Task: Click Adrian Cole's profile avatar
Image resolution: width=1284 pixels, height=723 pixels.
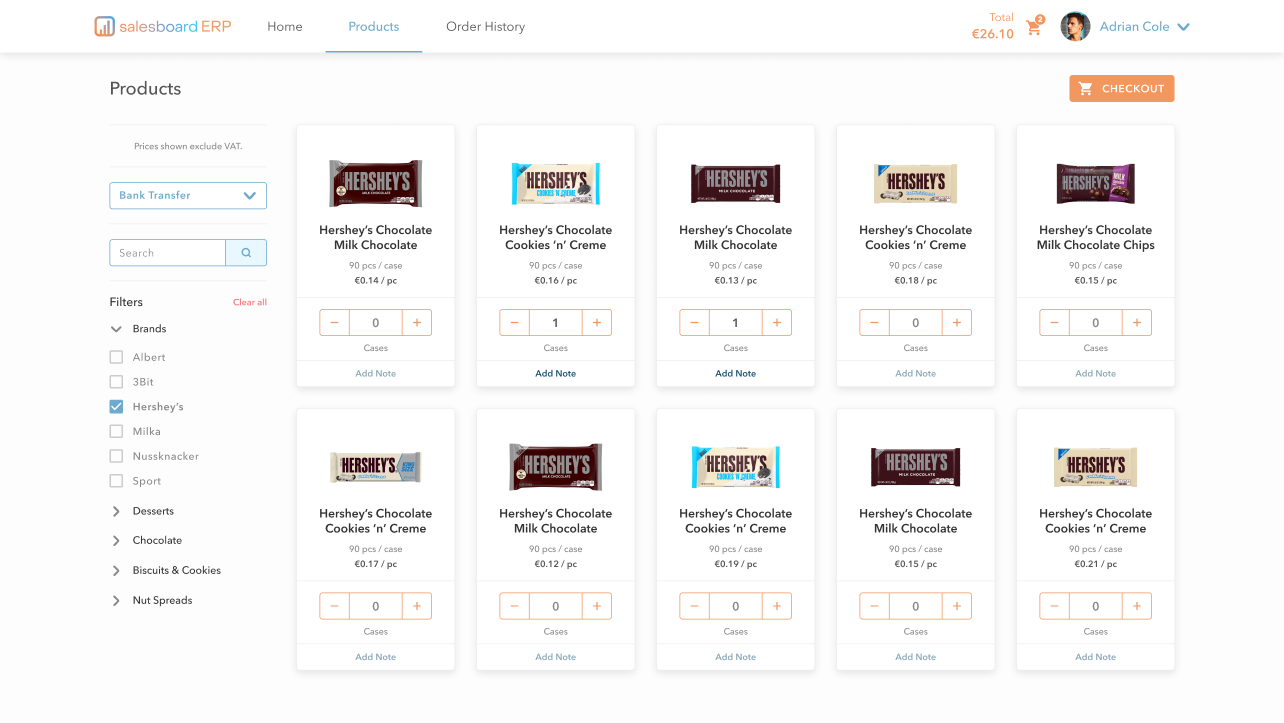Action: click(x=1075, y=27)
